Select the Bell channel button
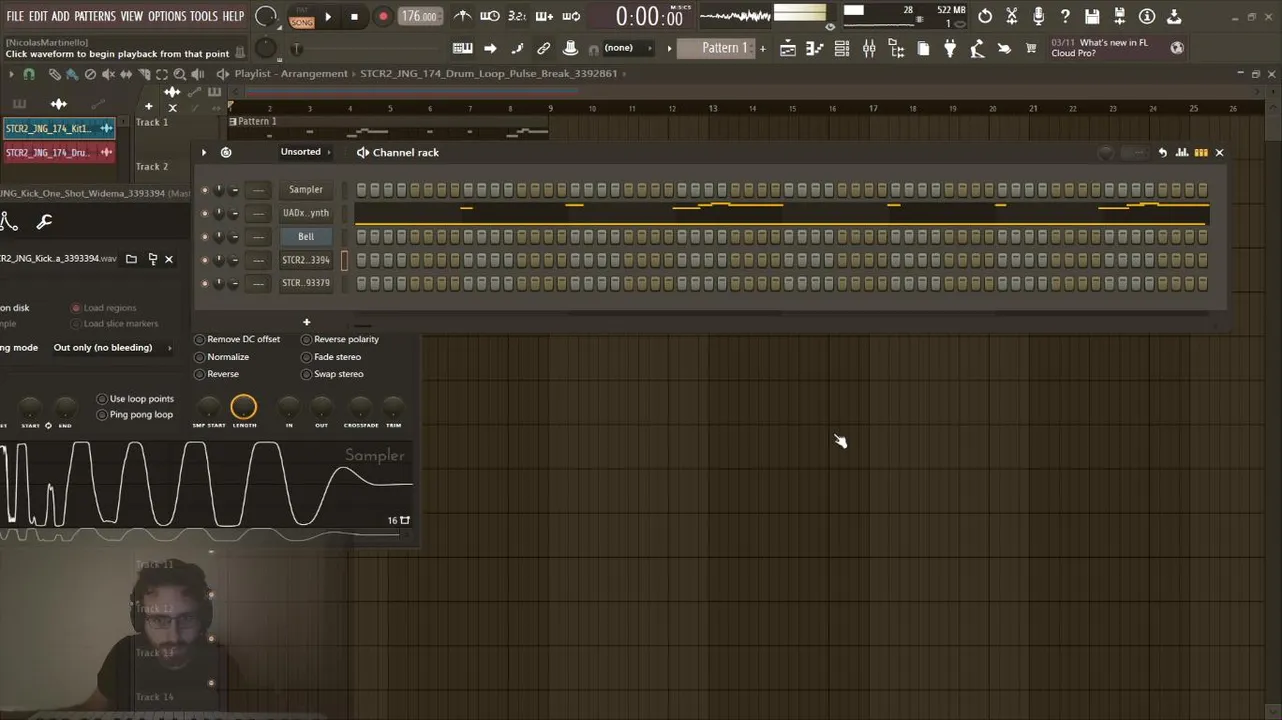 pyautogui.click(x=306, y=236)
